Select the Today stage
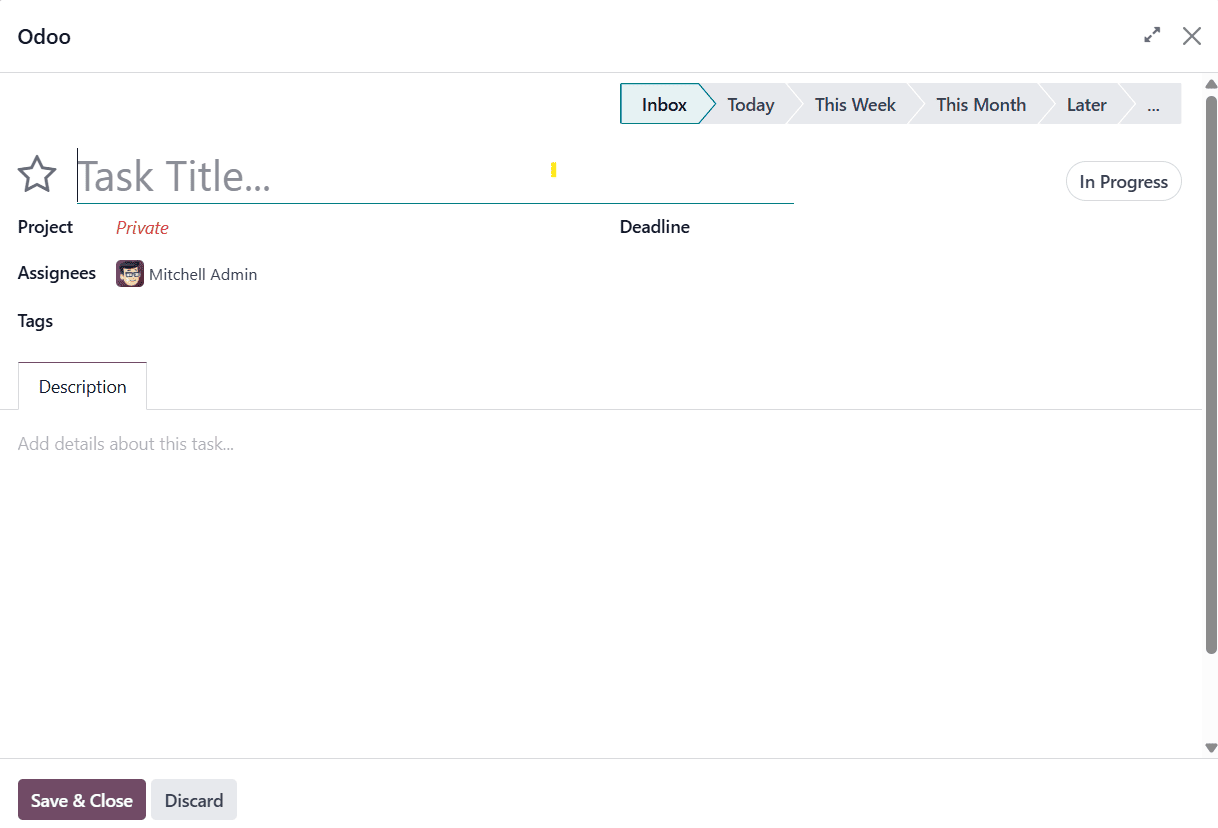 750,104
